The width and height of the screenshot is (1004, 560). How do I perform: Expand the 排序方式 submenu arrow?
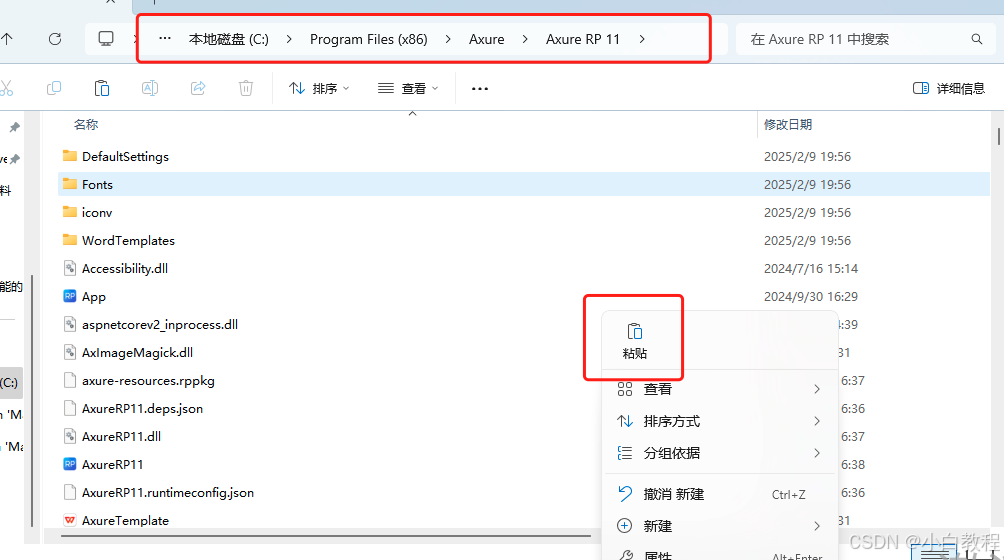click(x=817, y=420)
